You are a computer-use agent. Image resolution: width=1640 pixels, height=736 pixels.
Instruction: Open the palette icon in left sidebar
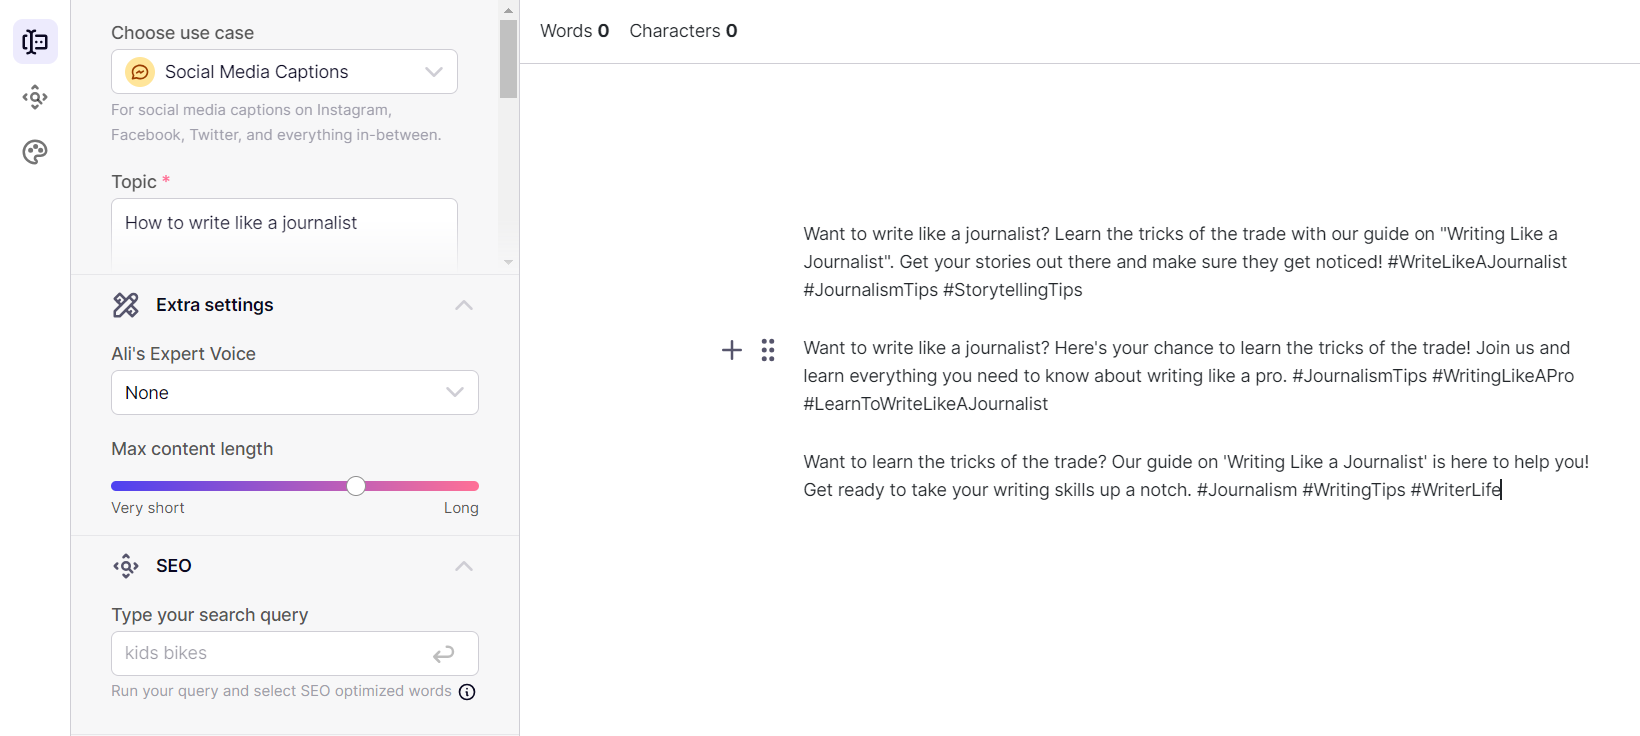[35, 152]
